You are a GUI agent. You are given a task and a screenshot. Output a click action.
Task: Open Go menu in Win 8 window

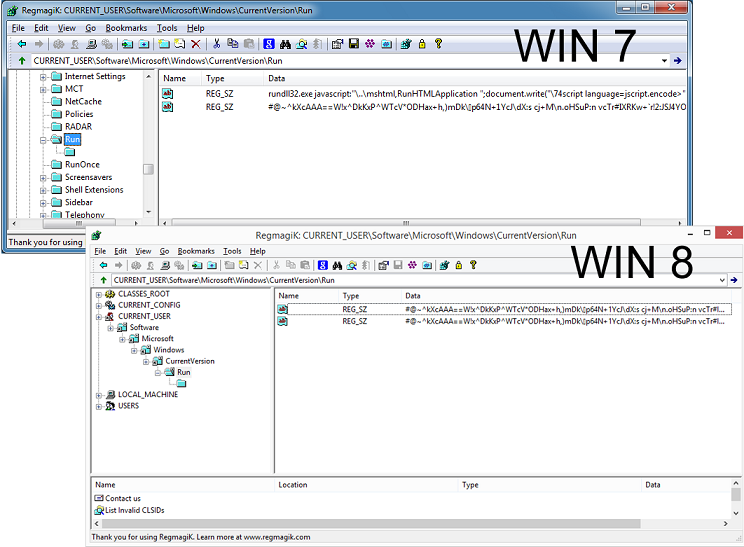164,251
